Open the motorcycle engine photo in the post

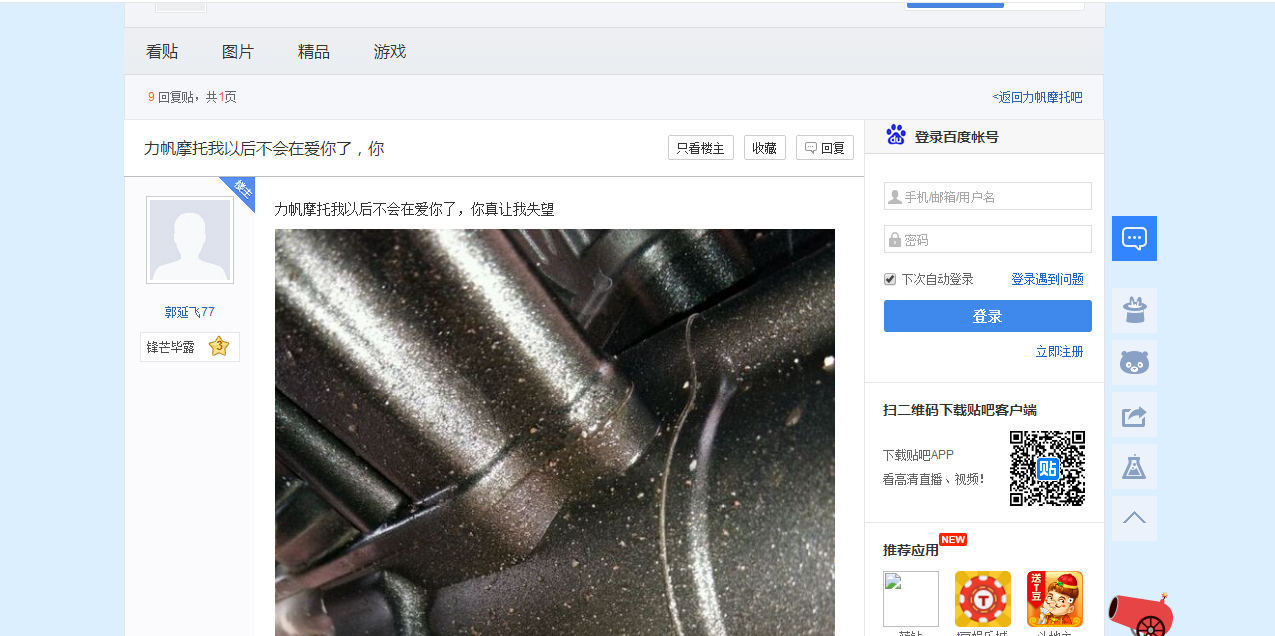click(x=555, y=432)
